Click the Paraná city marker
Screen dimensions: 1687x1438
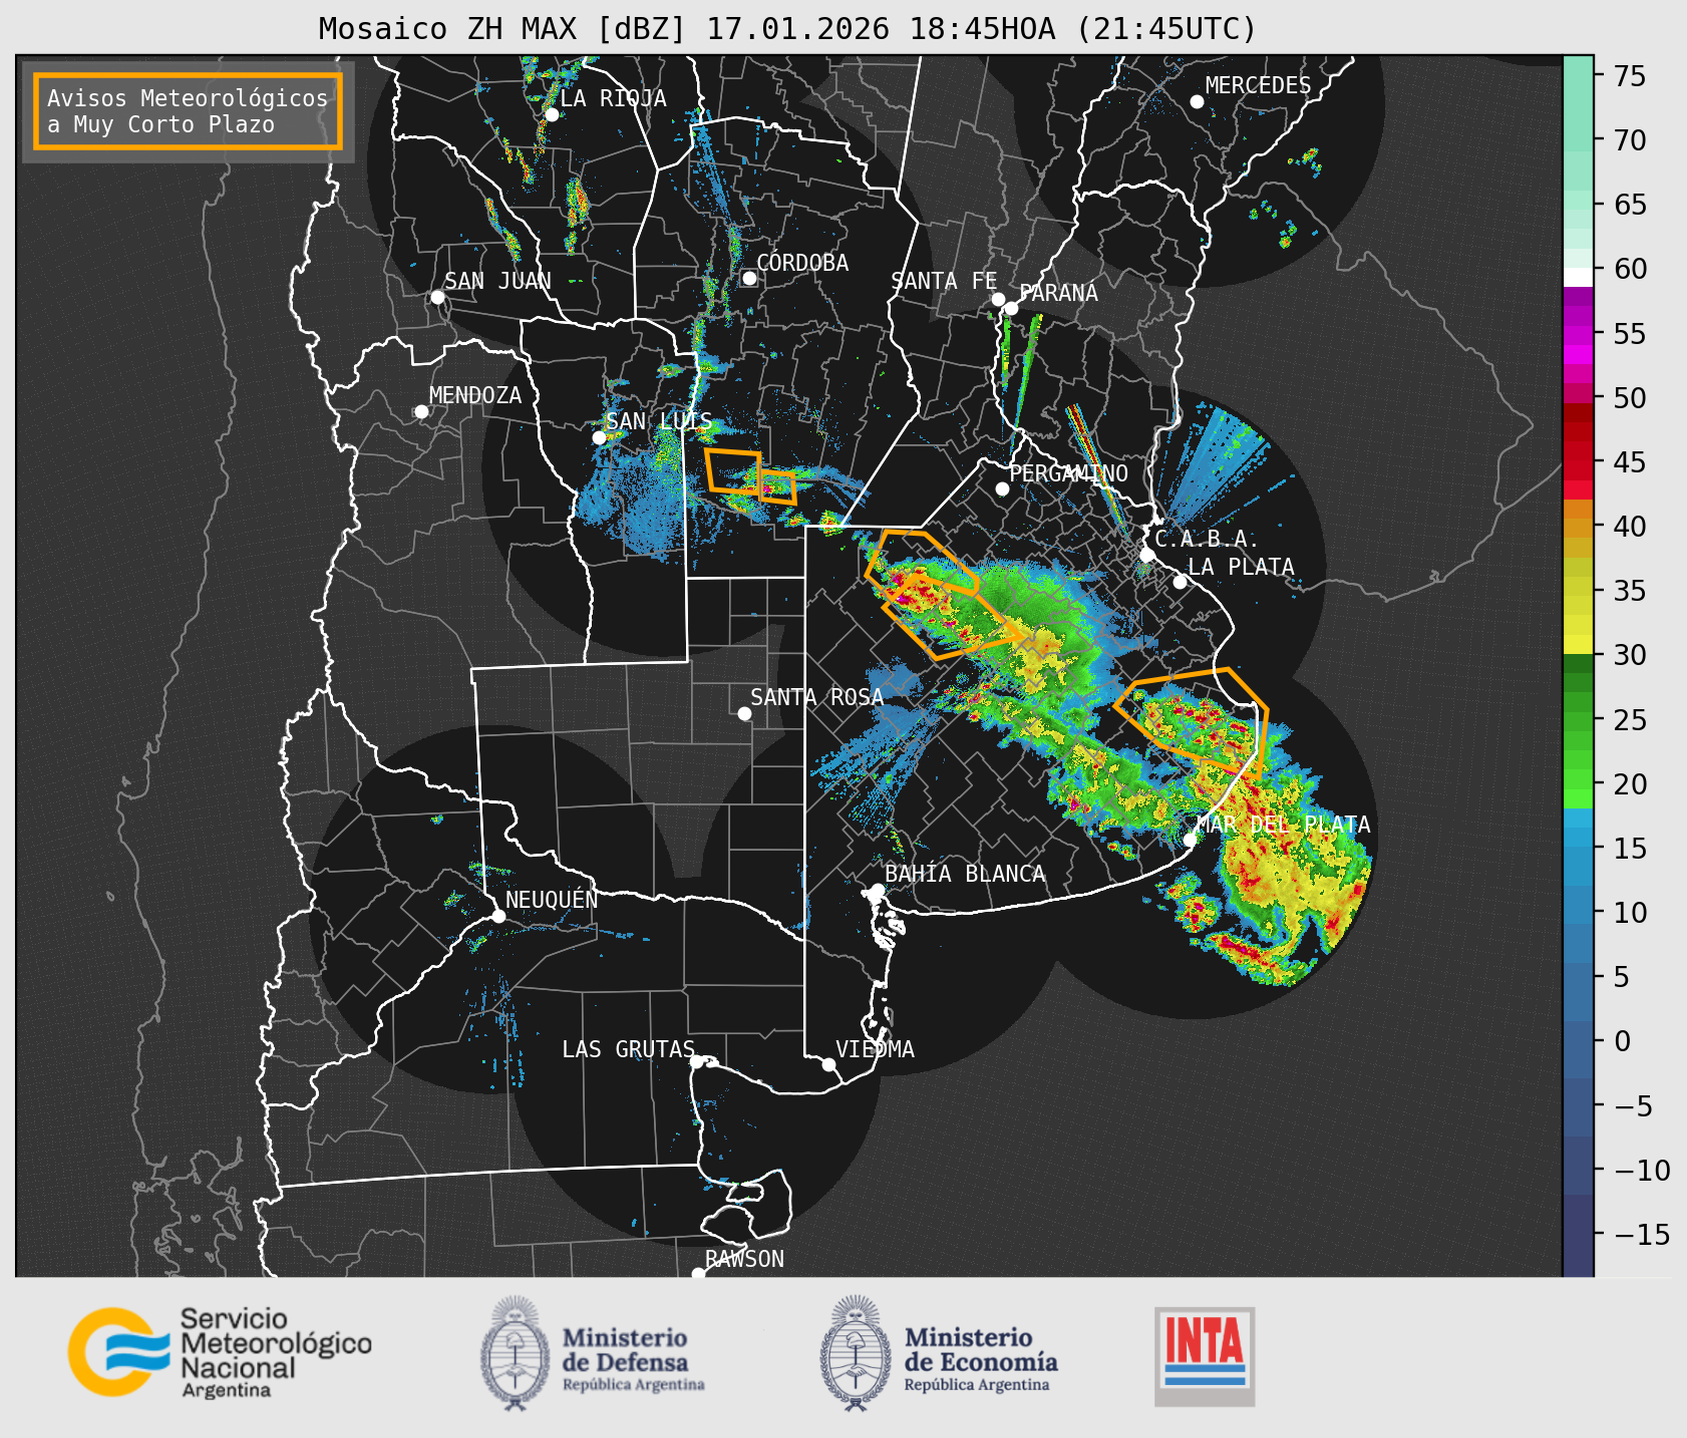point(1011,308)
